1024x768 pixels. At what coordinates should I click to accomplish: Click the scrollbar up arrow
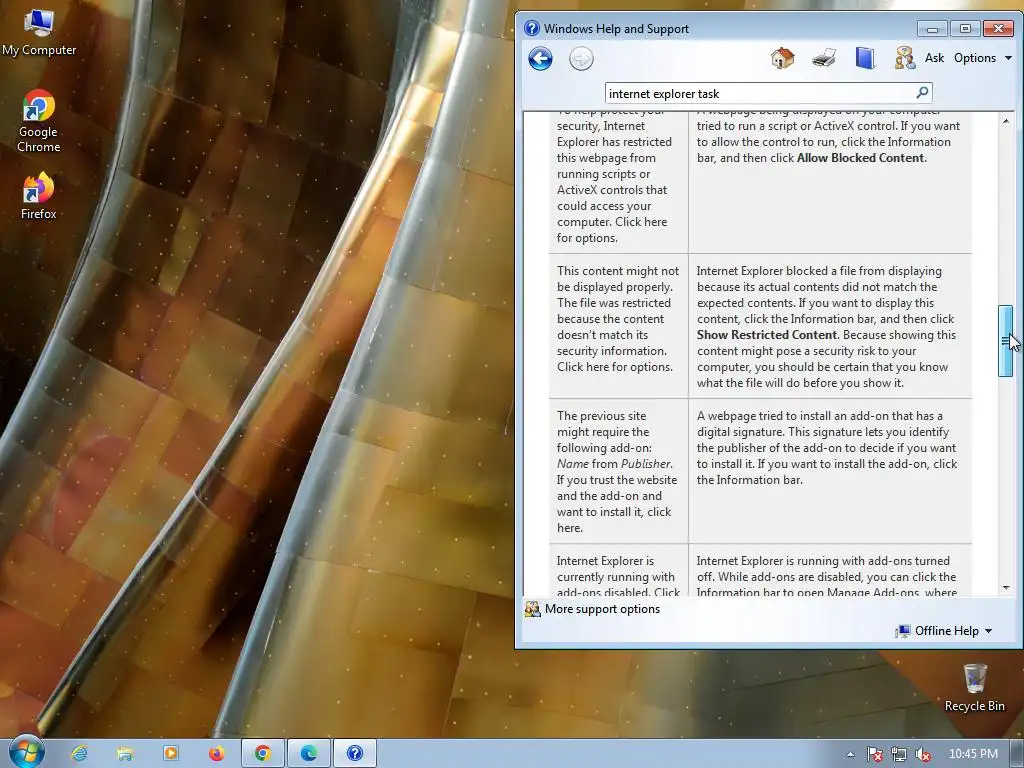point(1006,121)
